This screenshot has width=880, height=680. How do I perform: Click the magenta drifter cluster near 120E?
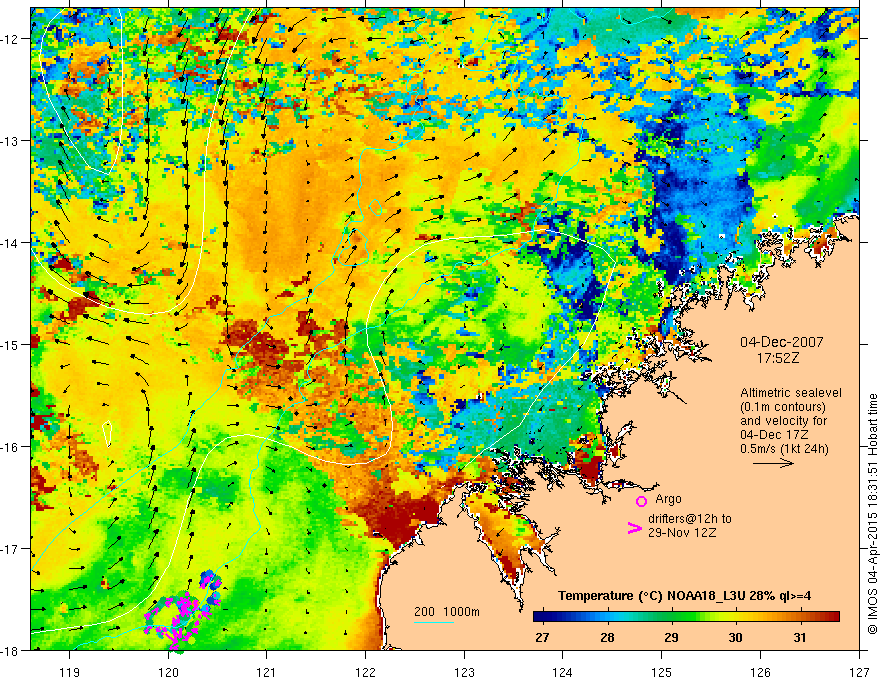[182, 614]
